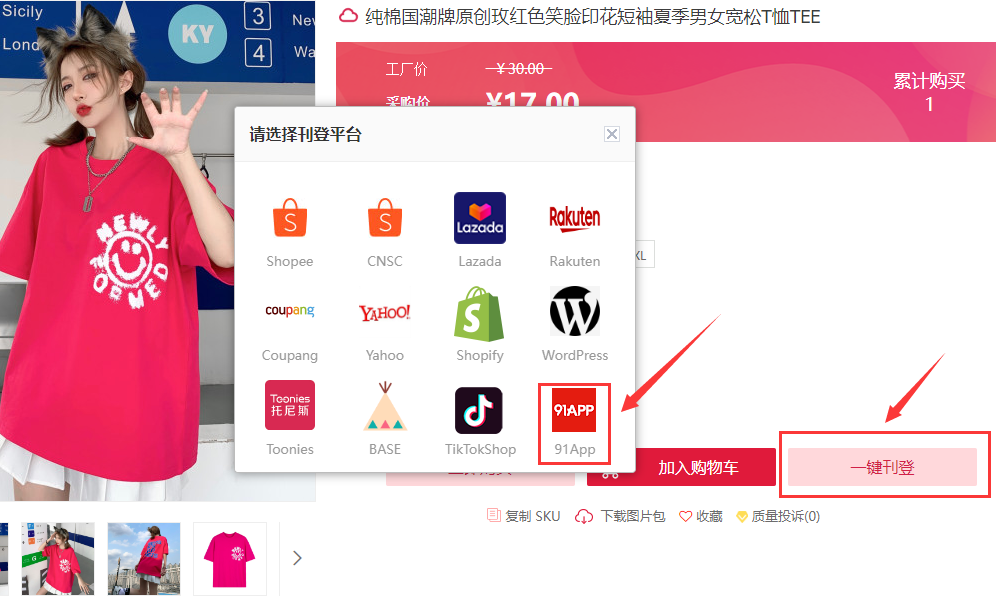
Task: Close the platform selection dialog
Action: 612,134
